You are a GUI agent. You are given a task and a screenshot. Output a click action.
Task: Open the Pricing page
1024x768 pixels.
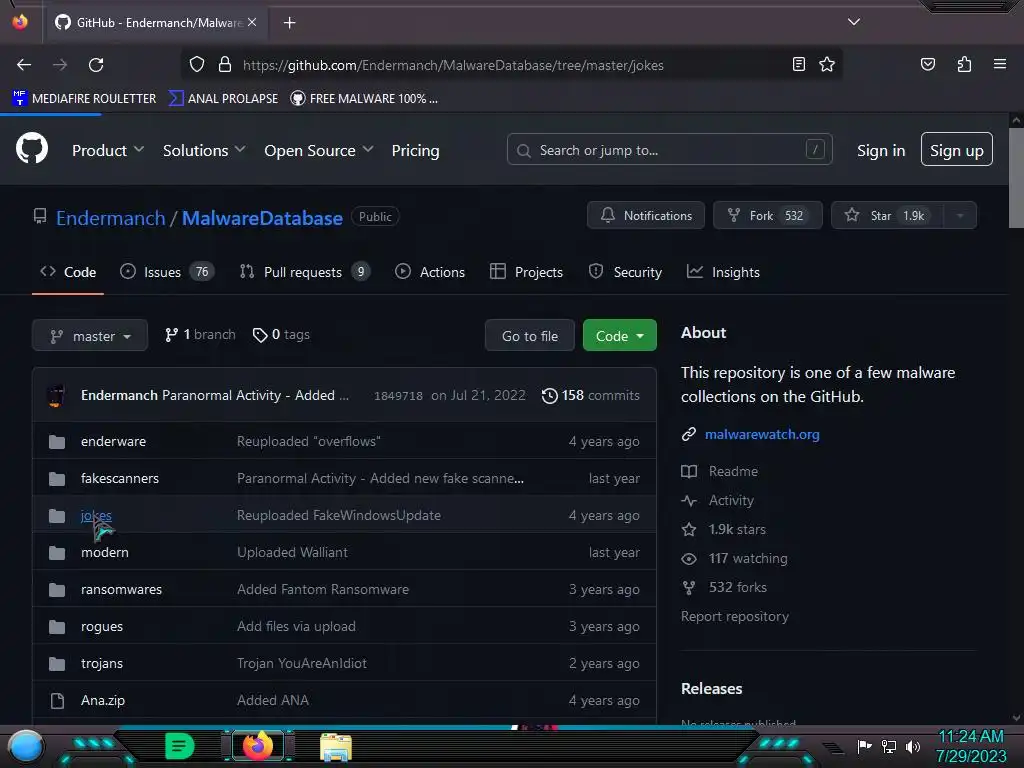pos(415,150)
